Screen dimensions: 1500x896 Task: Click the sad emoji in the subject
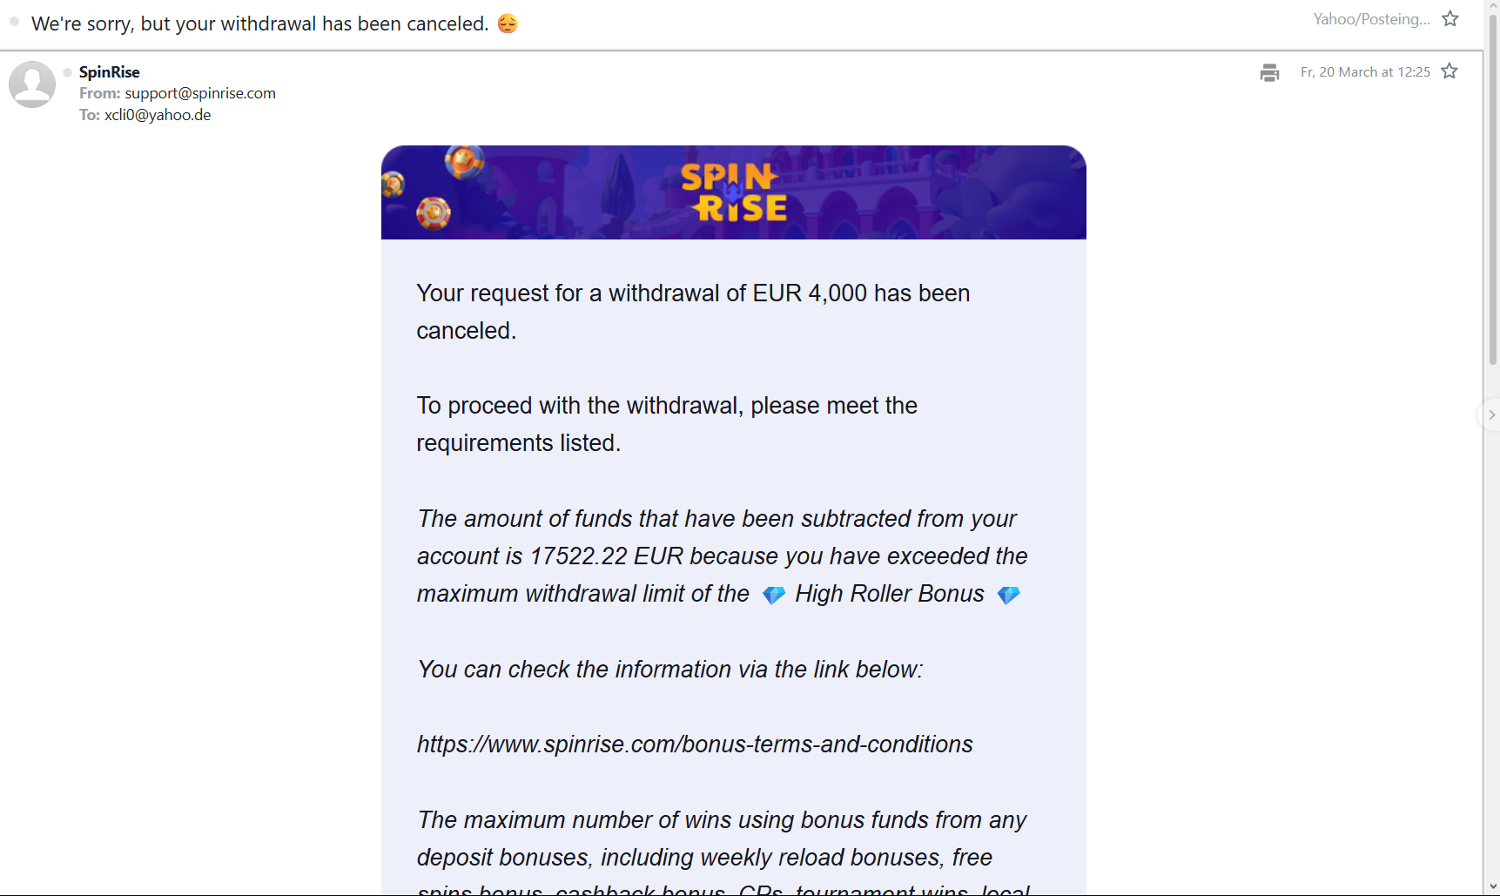point(508,23)
